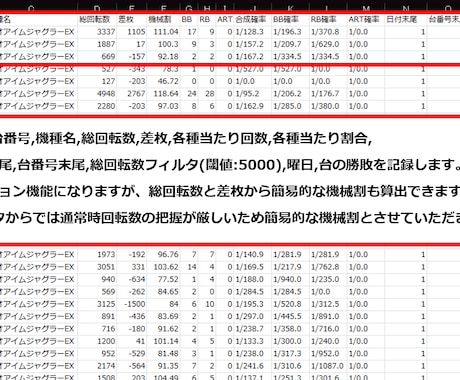Select the cell reading 1/940.0
Viewport: 460px width, 380px height.
click(x=290, y=279)
